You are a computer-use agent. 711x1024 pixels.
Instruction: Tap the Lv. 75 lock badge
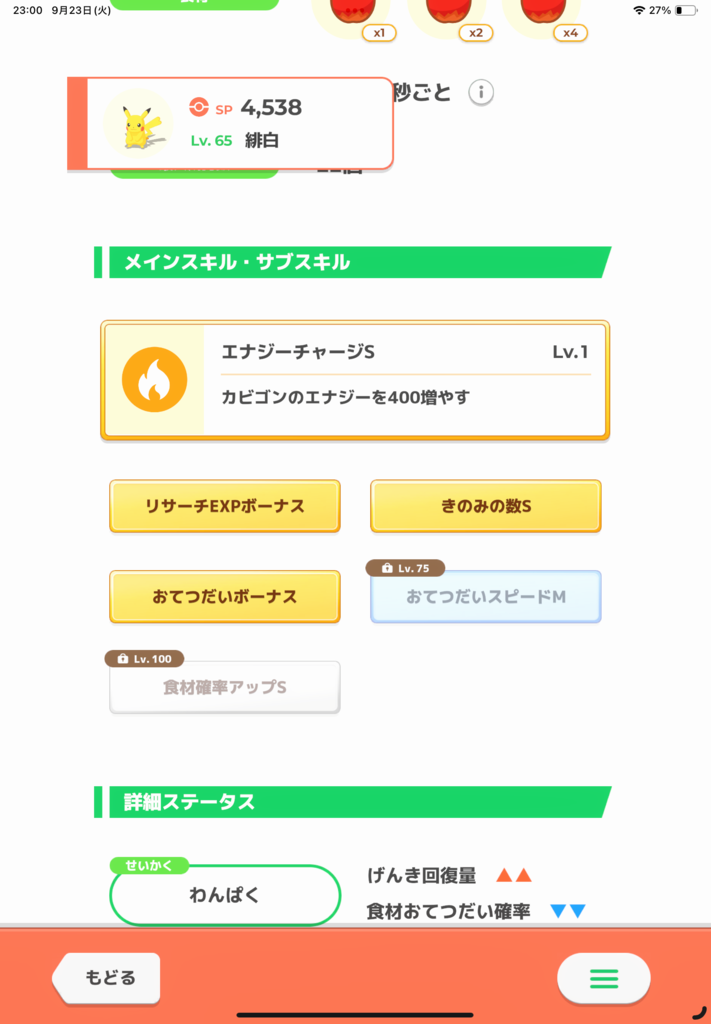click(405, 568)
